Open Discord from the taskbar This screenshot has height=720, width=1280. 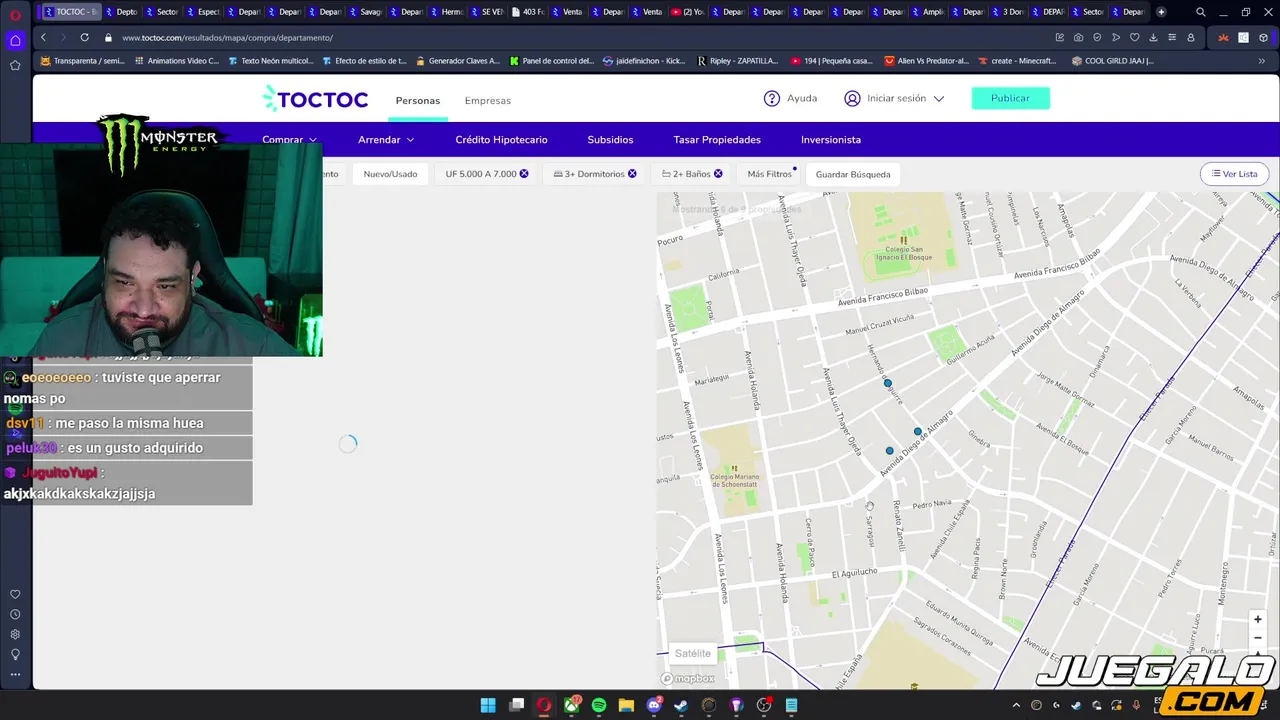(654, 705)
